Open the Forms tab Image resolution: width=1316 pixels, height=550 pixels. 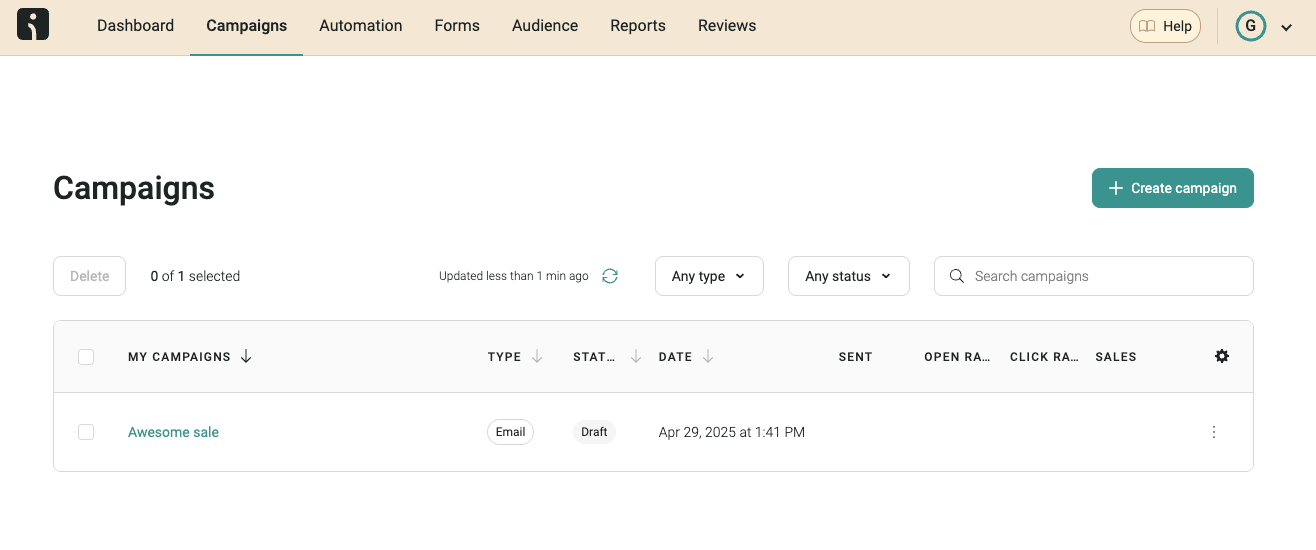(x=457, y=26)
